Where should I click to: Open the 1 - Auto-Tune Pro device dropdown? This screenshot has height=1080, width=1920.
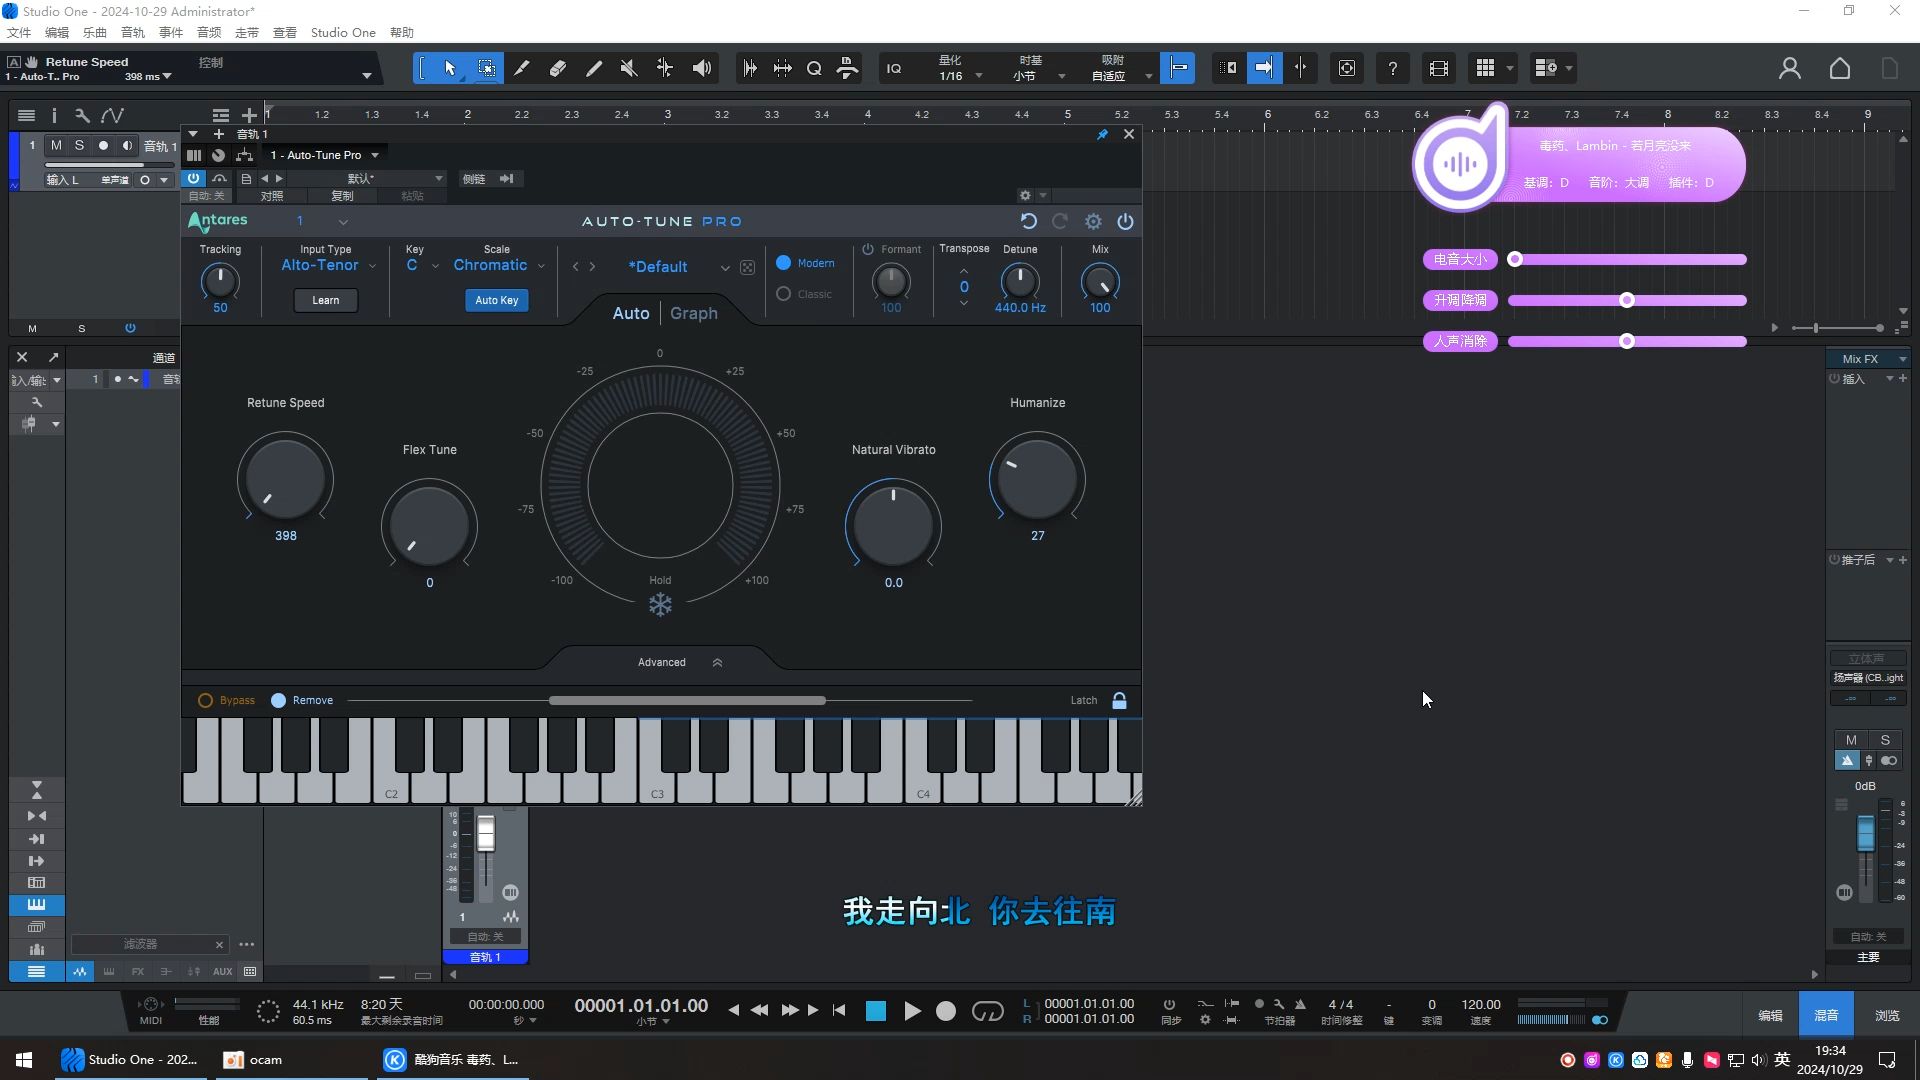[x=325, y=155]
